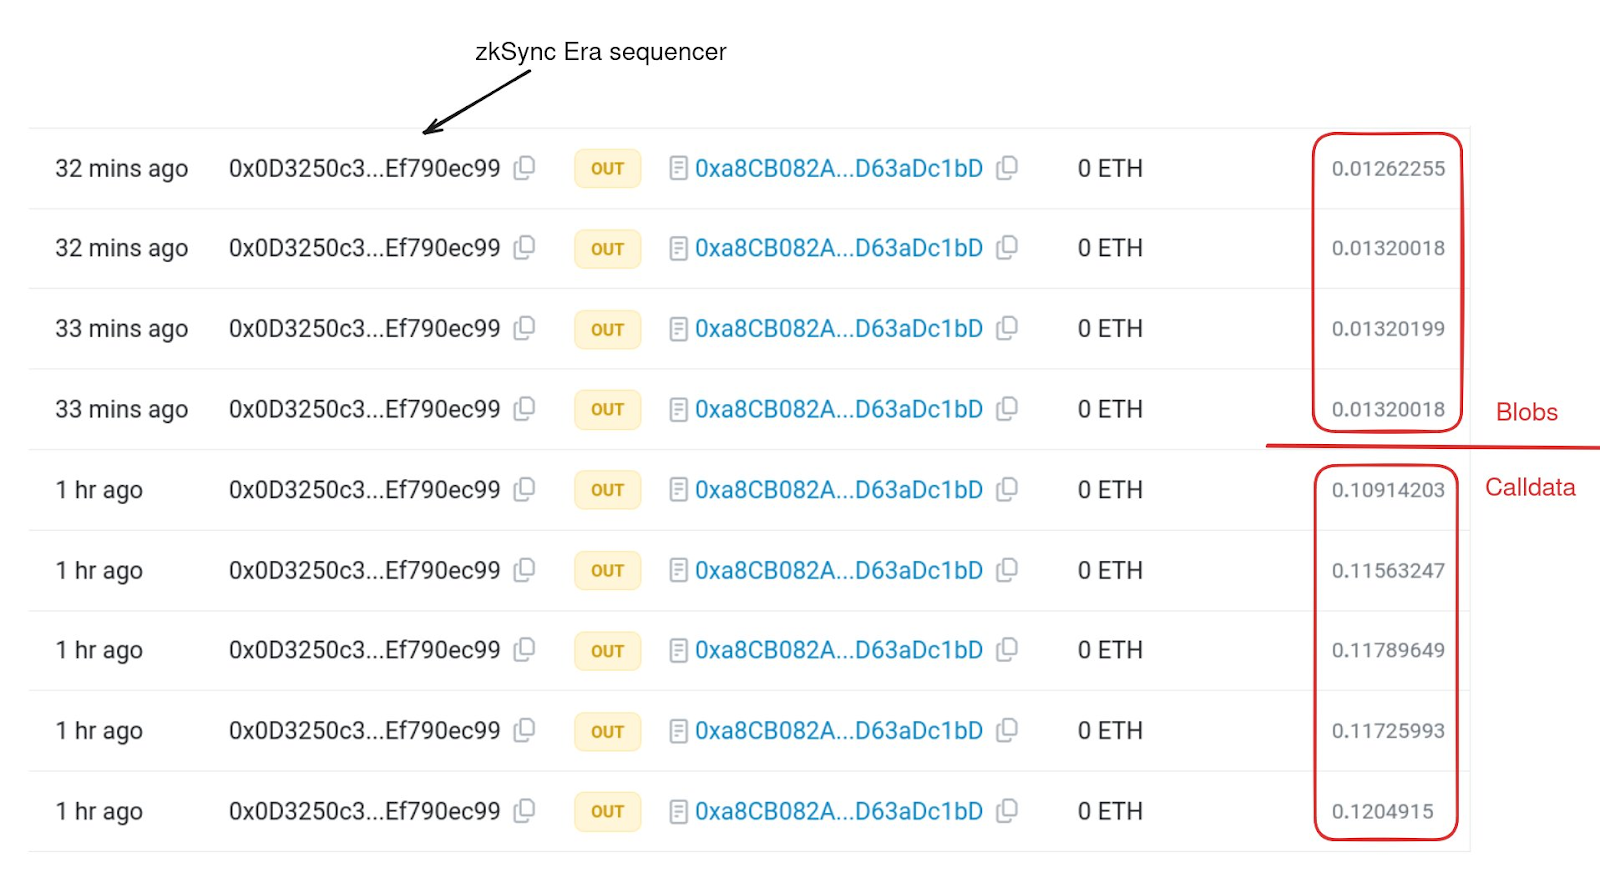The width and height of the screenshot is (1600, 873).
Task: Click the contract icon on the fourth transaction row
Action: [x=679, y=408]
